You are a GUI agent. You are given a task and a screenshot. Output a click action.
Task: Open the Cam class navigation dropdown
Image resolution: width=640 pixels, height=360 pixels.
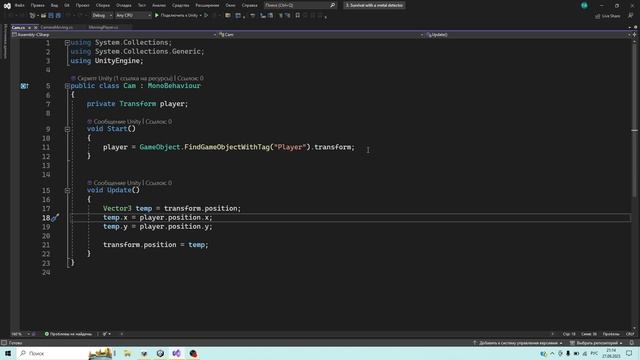[x=321, y=35]
